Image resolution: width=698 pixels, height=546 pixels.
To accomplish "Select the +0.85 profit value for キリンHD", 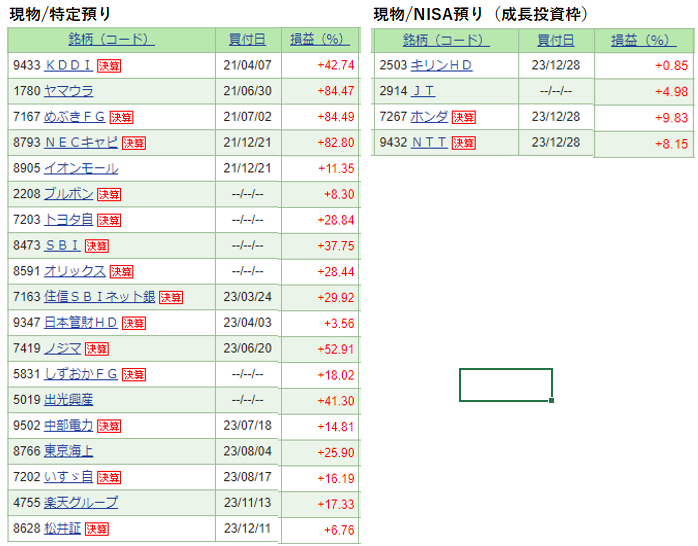I will tap(671, 66).
